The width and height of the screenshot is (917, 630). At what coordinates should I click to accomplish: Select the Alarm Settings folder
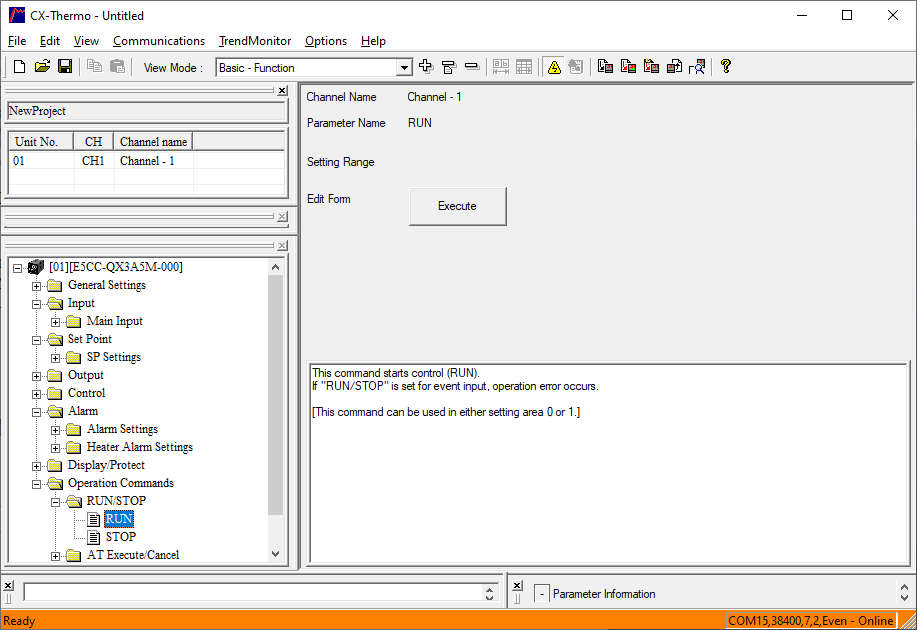point(122,429)
